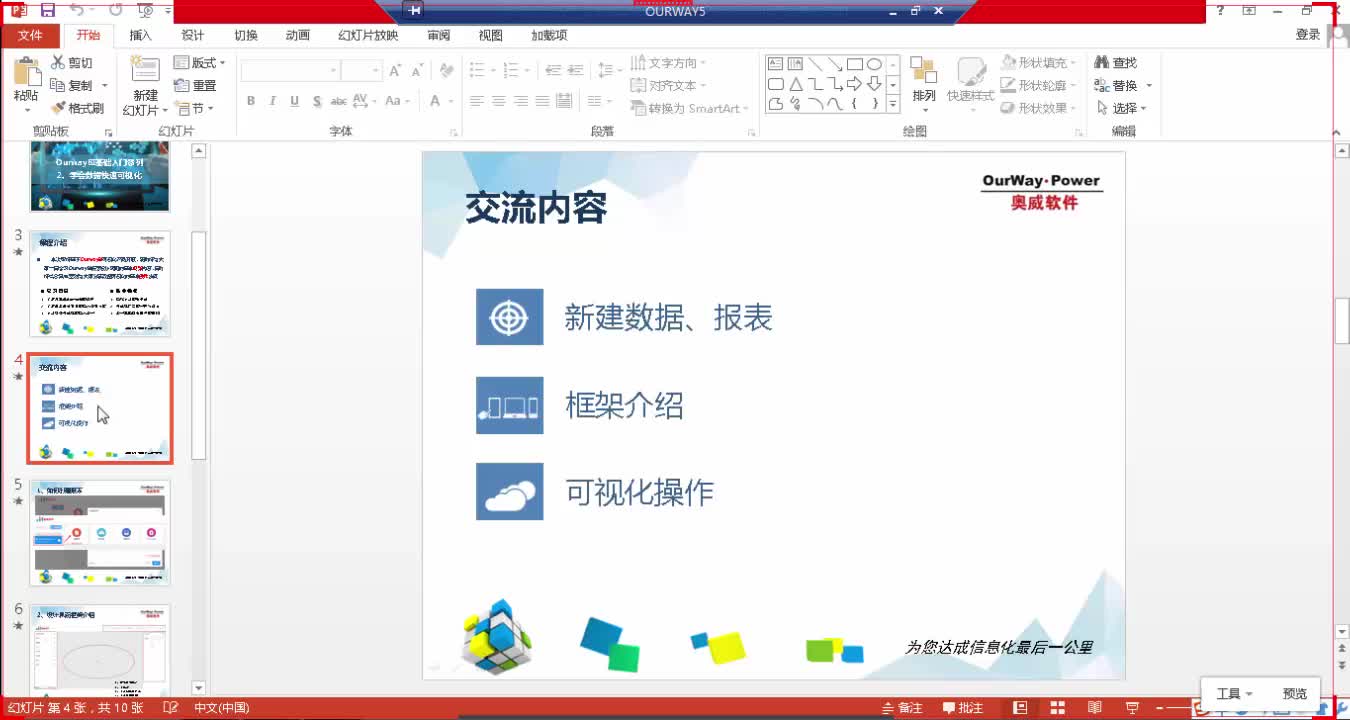Open the Find (查找) function

click(x=1119, y=61)
